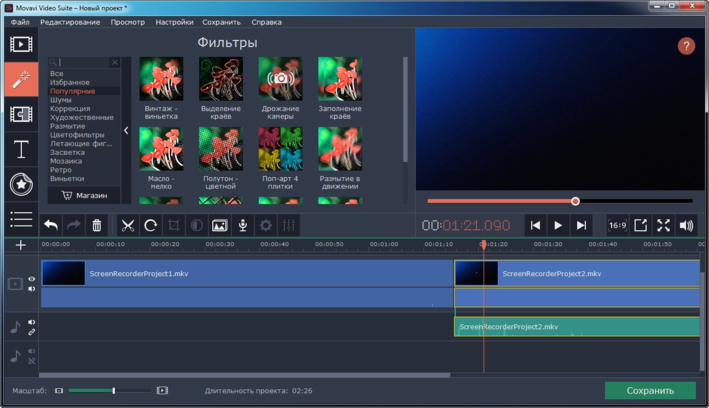Detach the preview window
This screenshot has width=709, height=408.
click(641, 225)
